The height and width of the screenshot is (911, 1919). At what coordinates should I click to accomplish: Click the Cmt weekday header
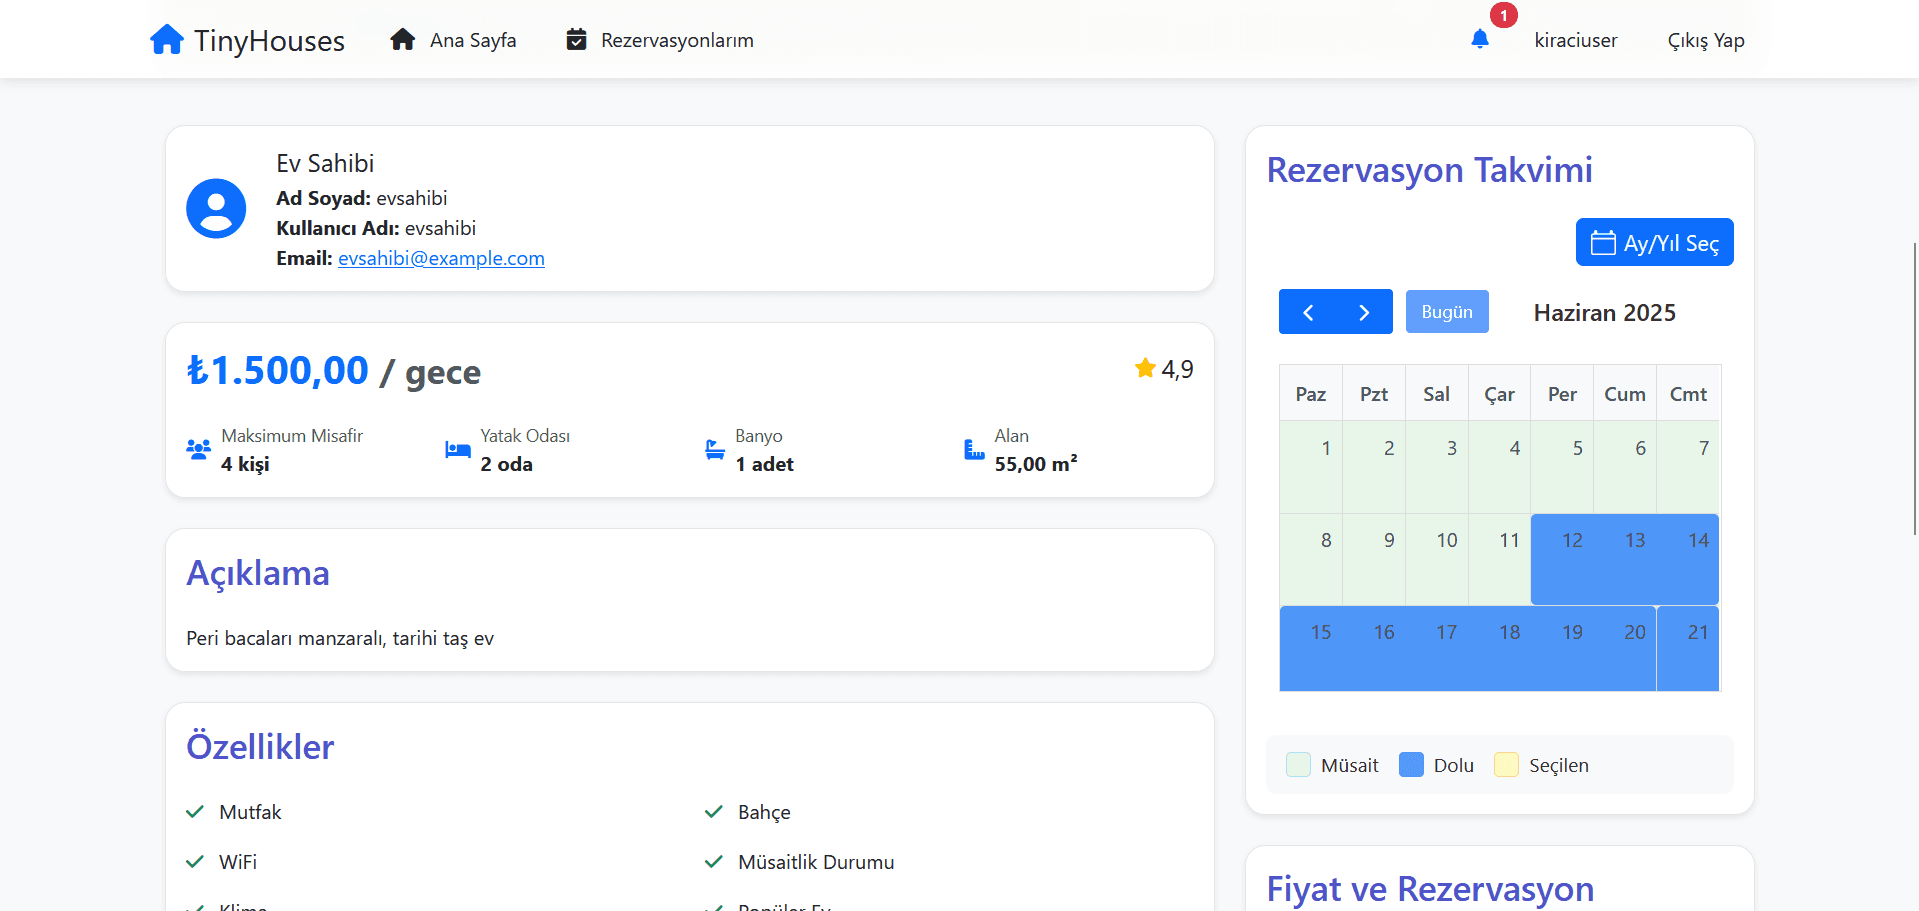(x=1688, y=394)
